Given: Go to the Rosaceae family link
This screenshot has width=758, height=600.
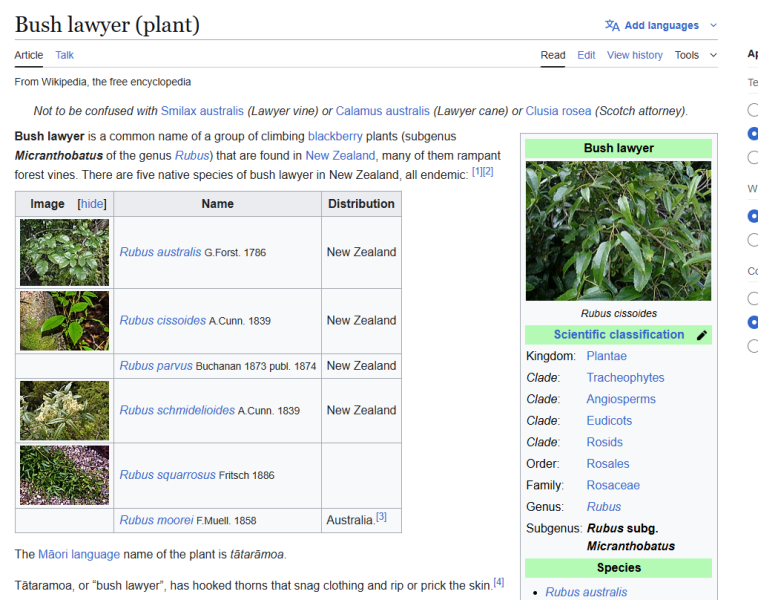Looking at the screenshot, I should (613, 485).
